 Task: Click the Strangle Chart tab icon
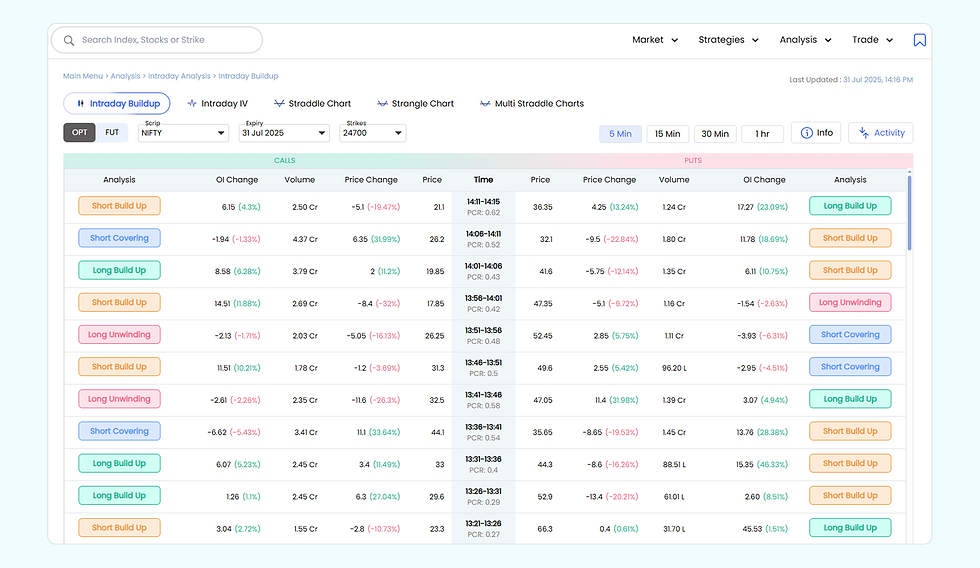(x=382, y=103)
